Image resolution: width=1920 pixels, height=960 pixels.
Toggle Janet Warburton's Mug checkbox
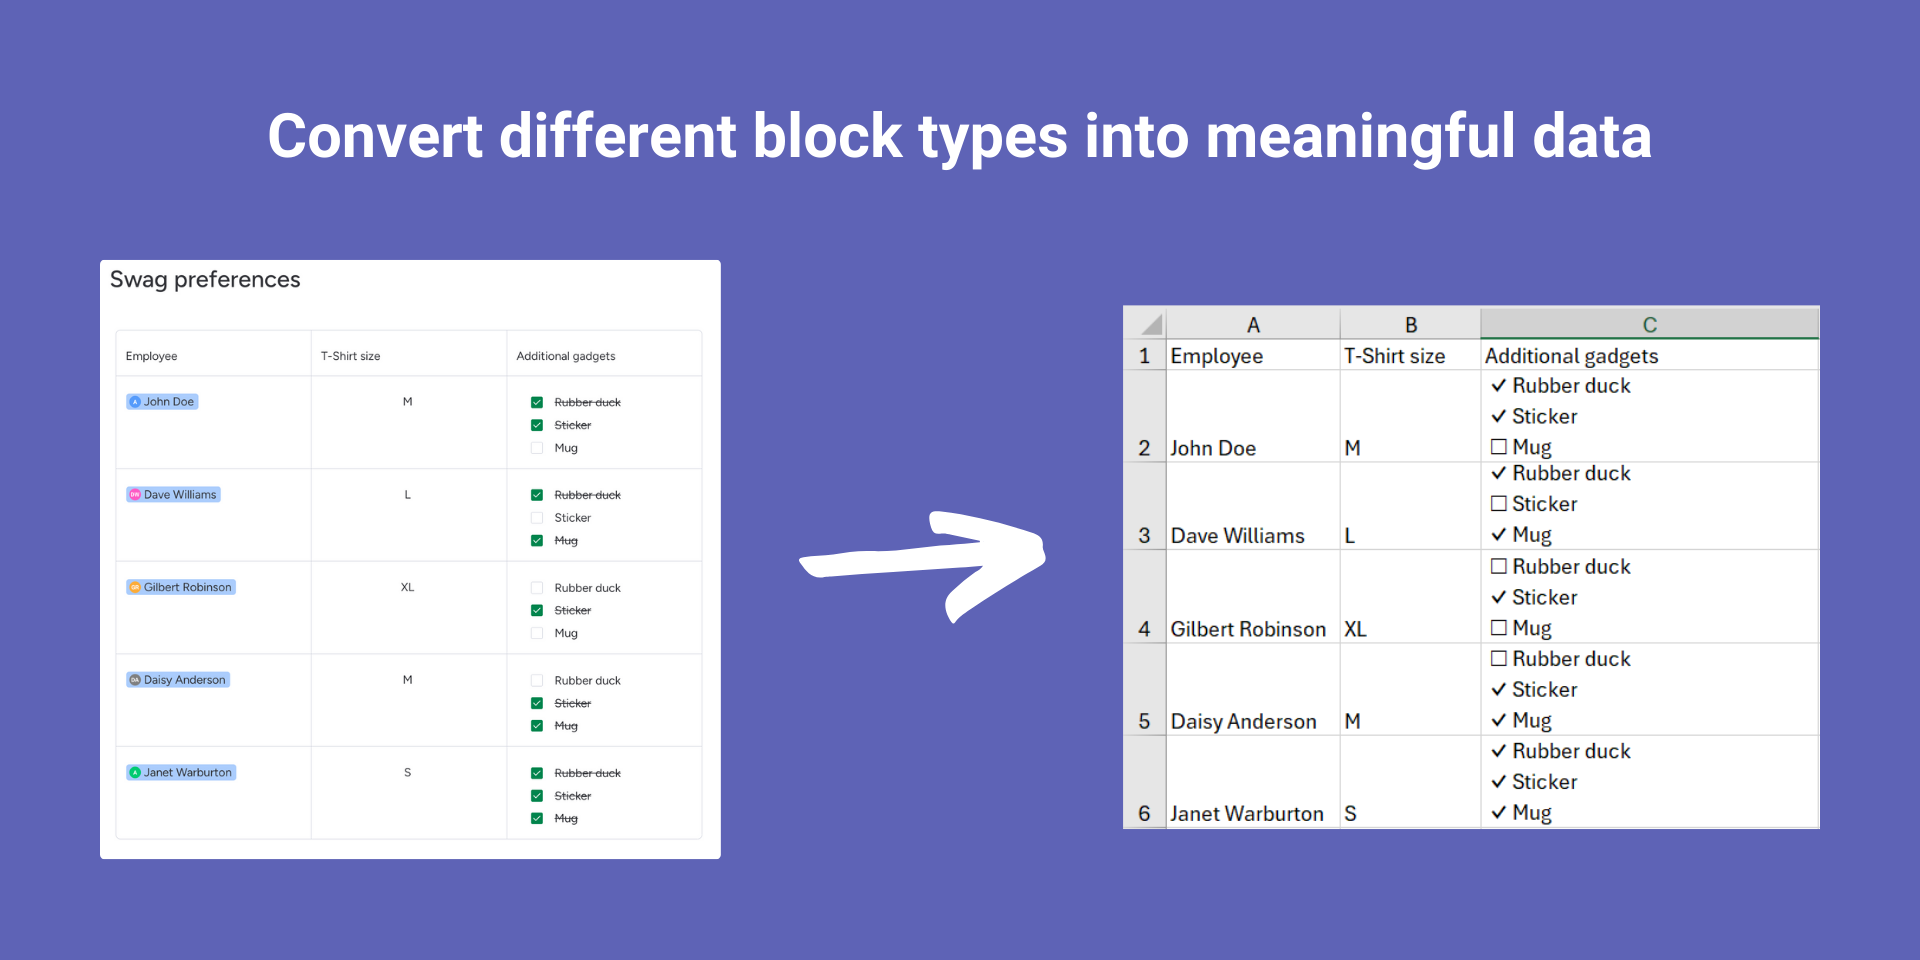pos(537,818)
